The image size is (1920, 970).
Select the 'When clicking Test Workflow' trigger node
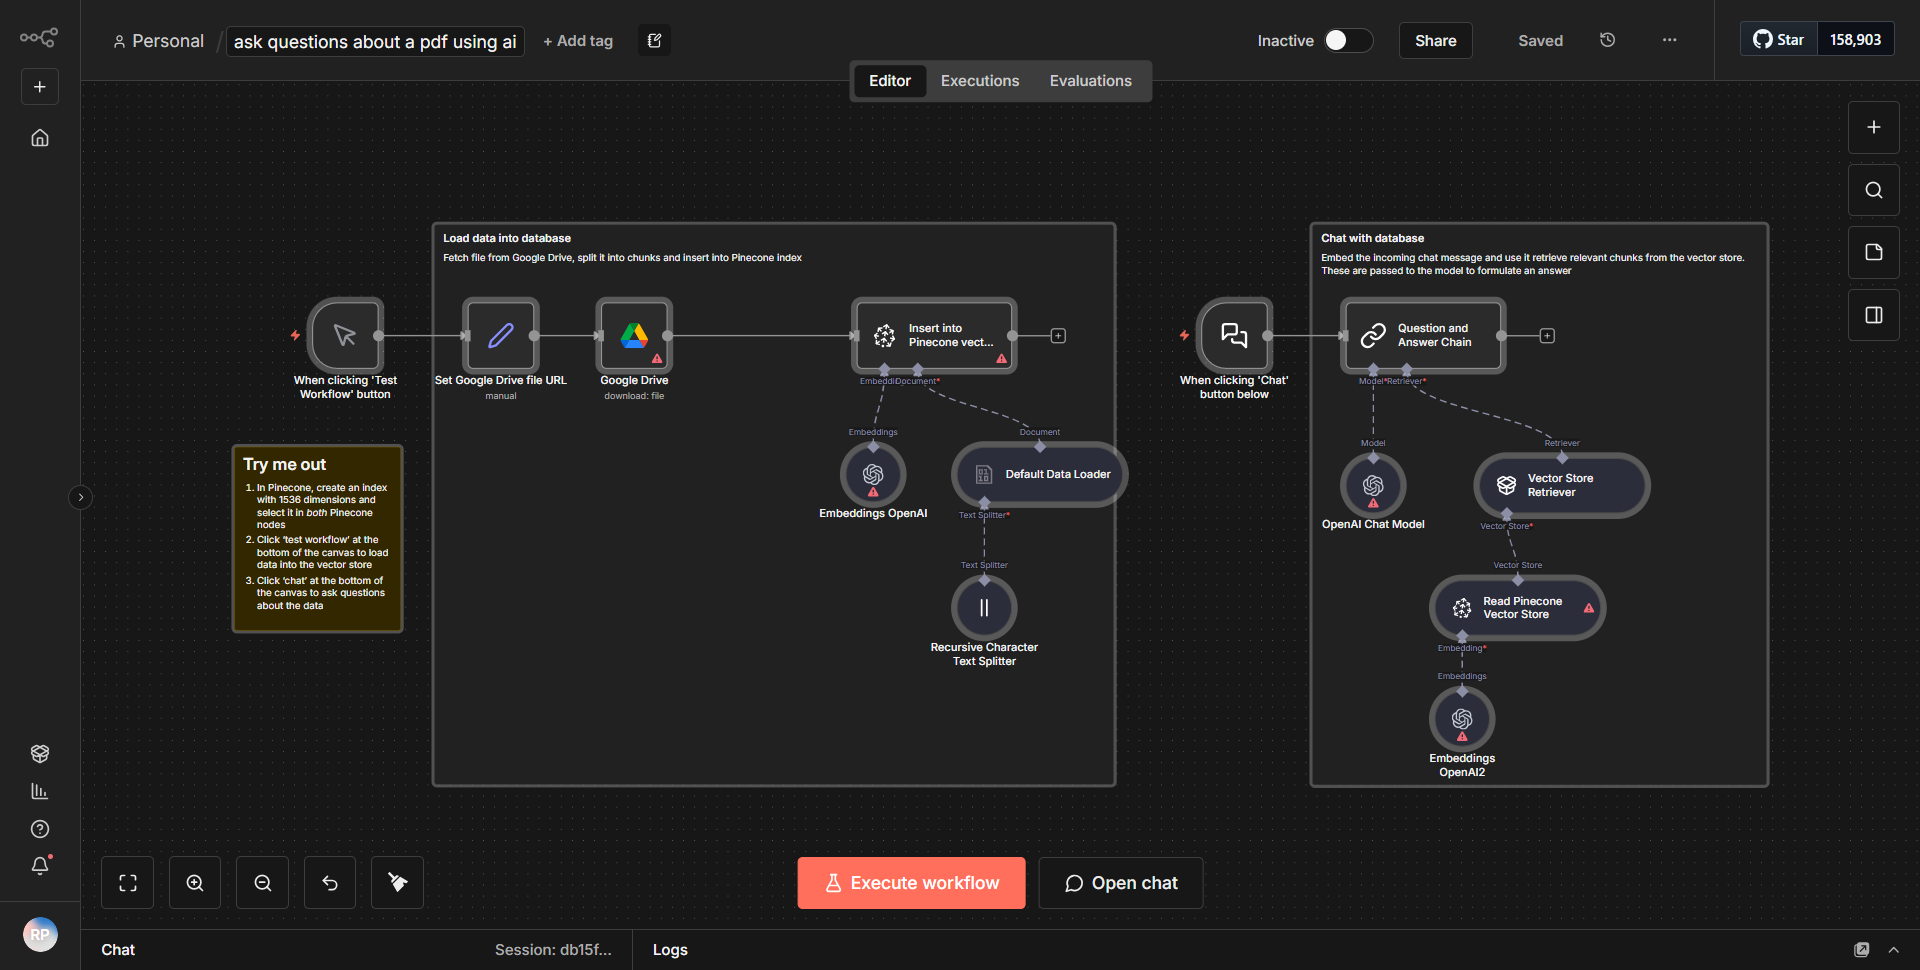click(x=345, y=335)
